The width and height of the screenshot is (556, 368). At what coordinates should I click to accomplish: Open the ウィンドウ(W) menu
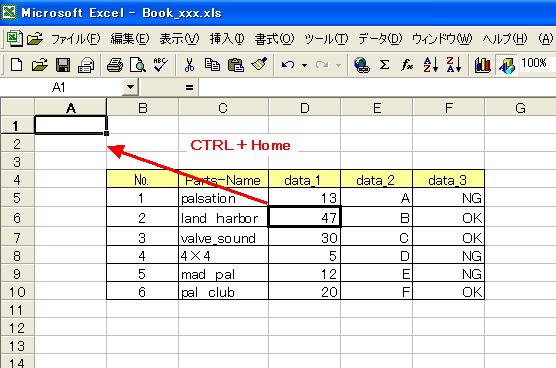tap(442, 39)
